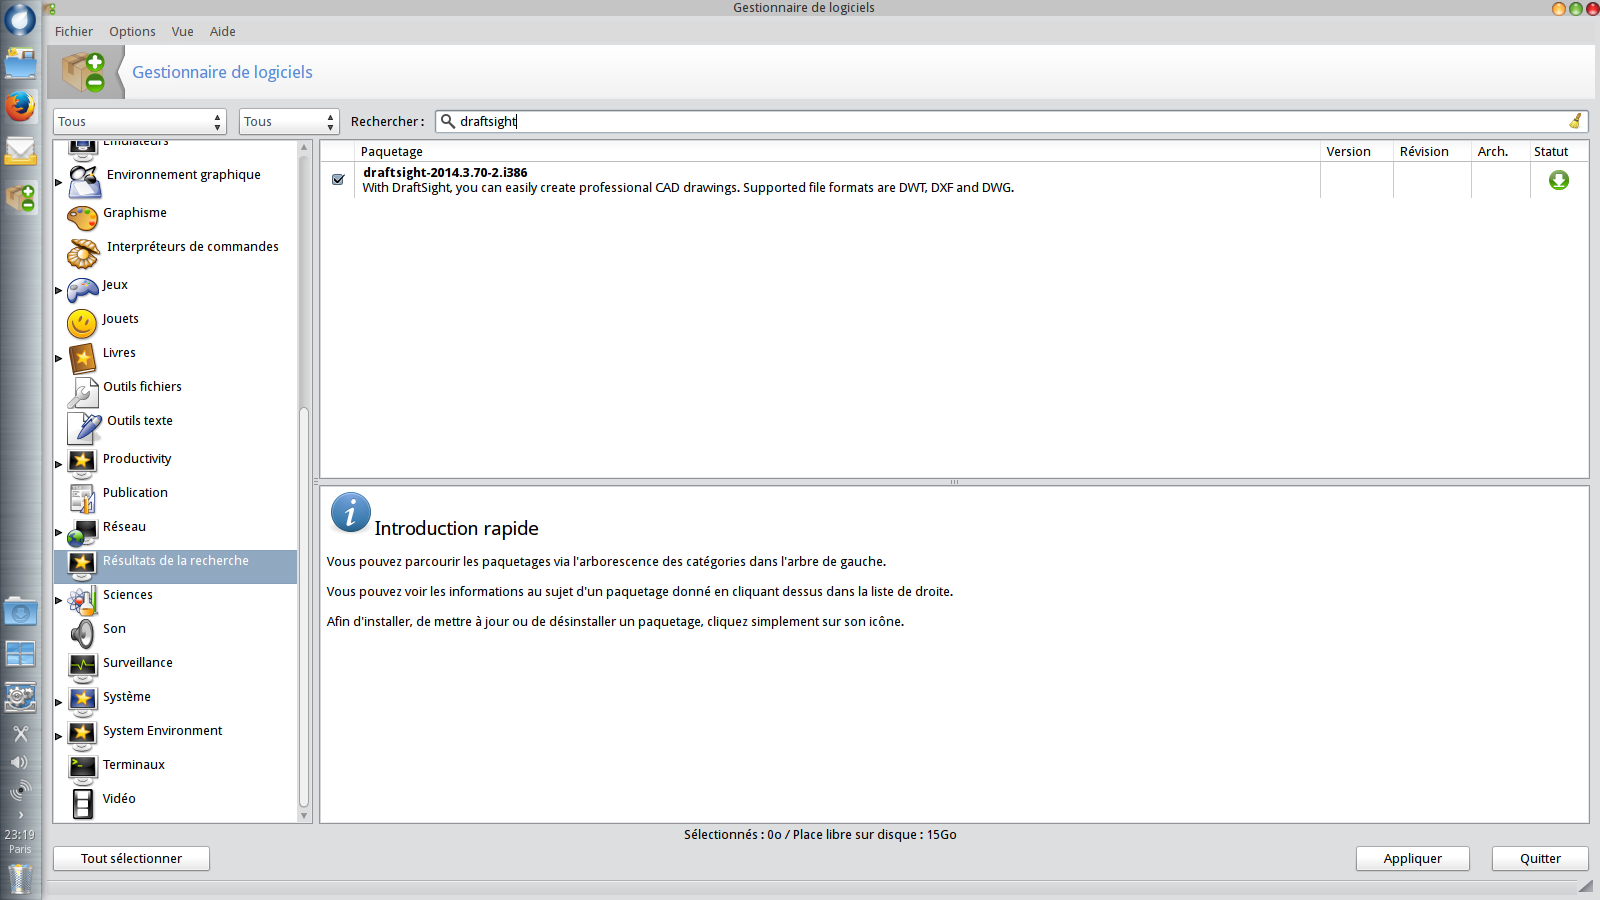Click the Quitter button
This screenshot has width=1600, height=900.
click(x=1540, y=858)
